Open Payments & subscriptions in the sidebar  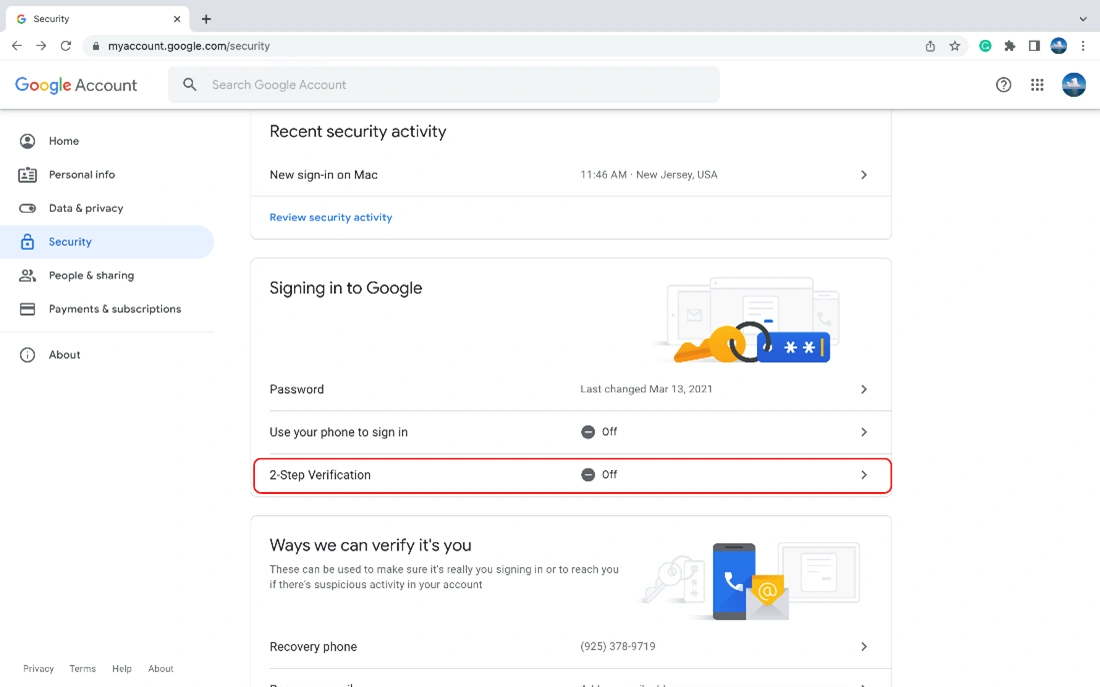(x=107, y=309)
